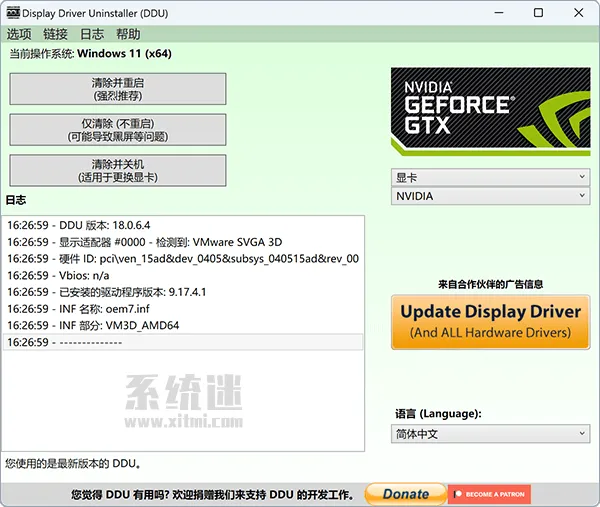Click 仅清除 (不重启) button
The height and width of the screenshot is (507, 600).
pyautogui.click(x=118, y=130)
